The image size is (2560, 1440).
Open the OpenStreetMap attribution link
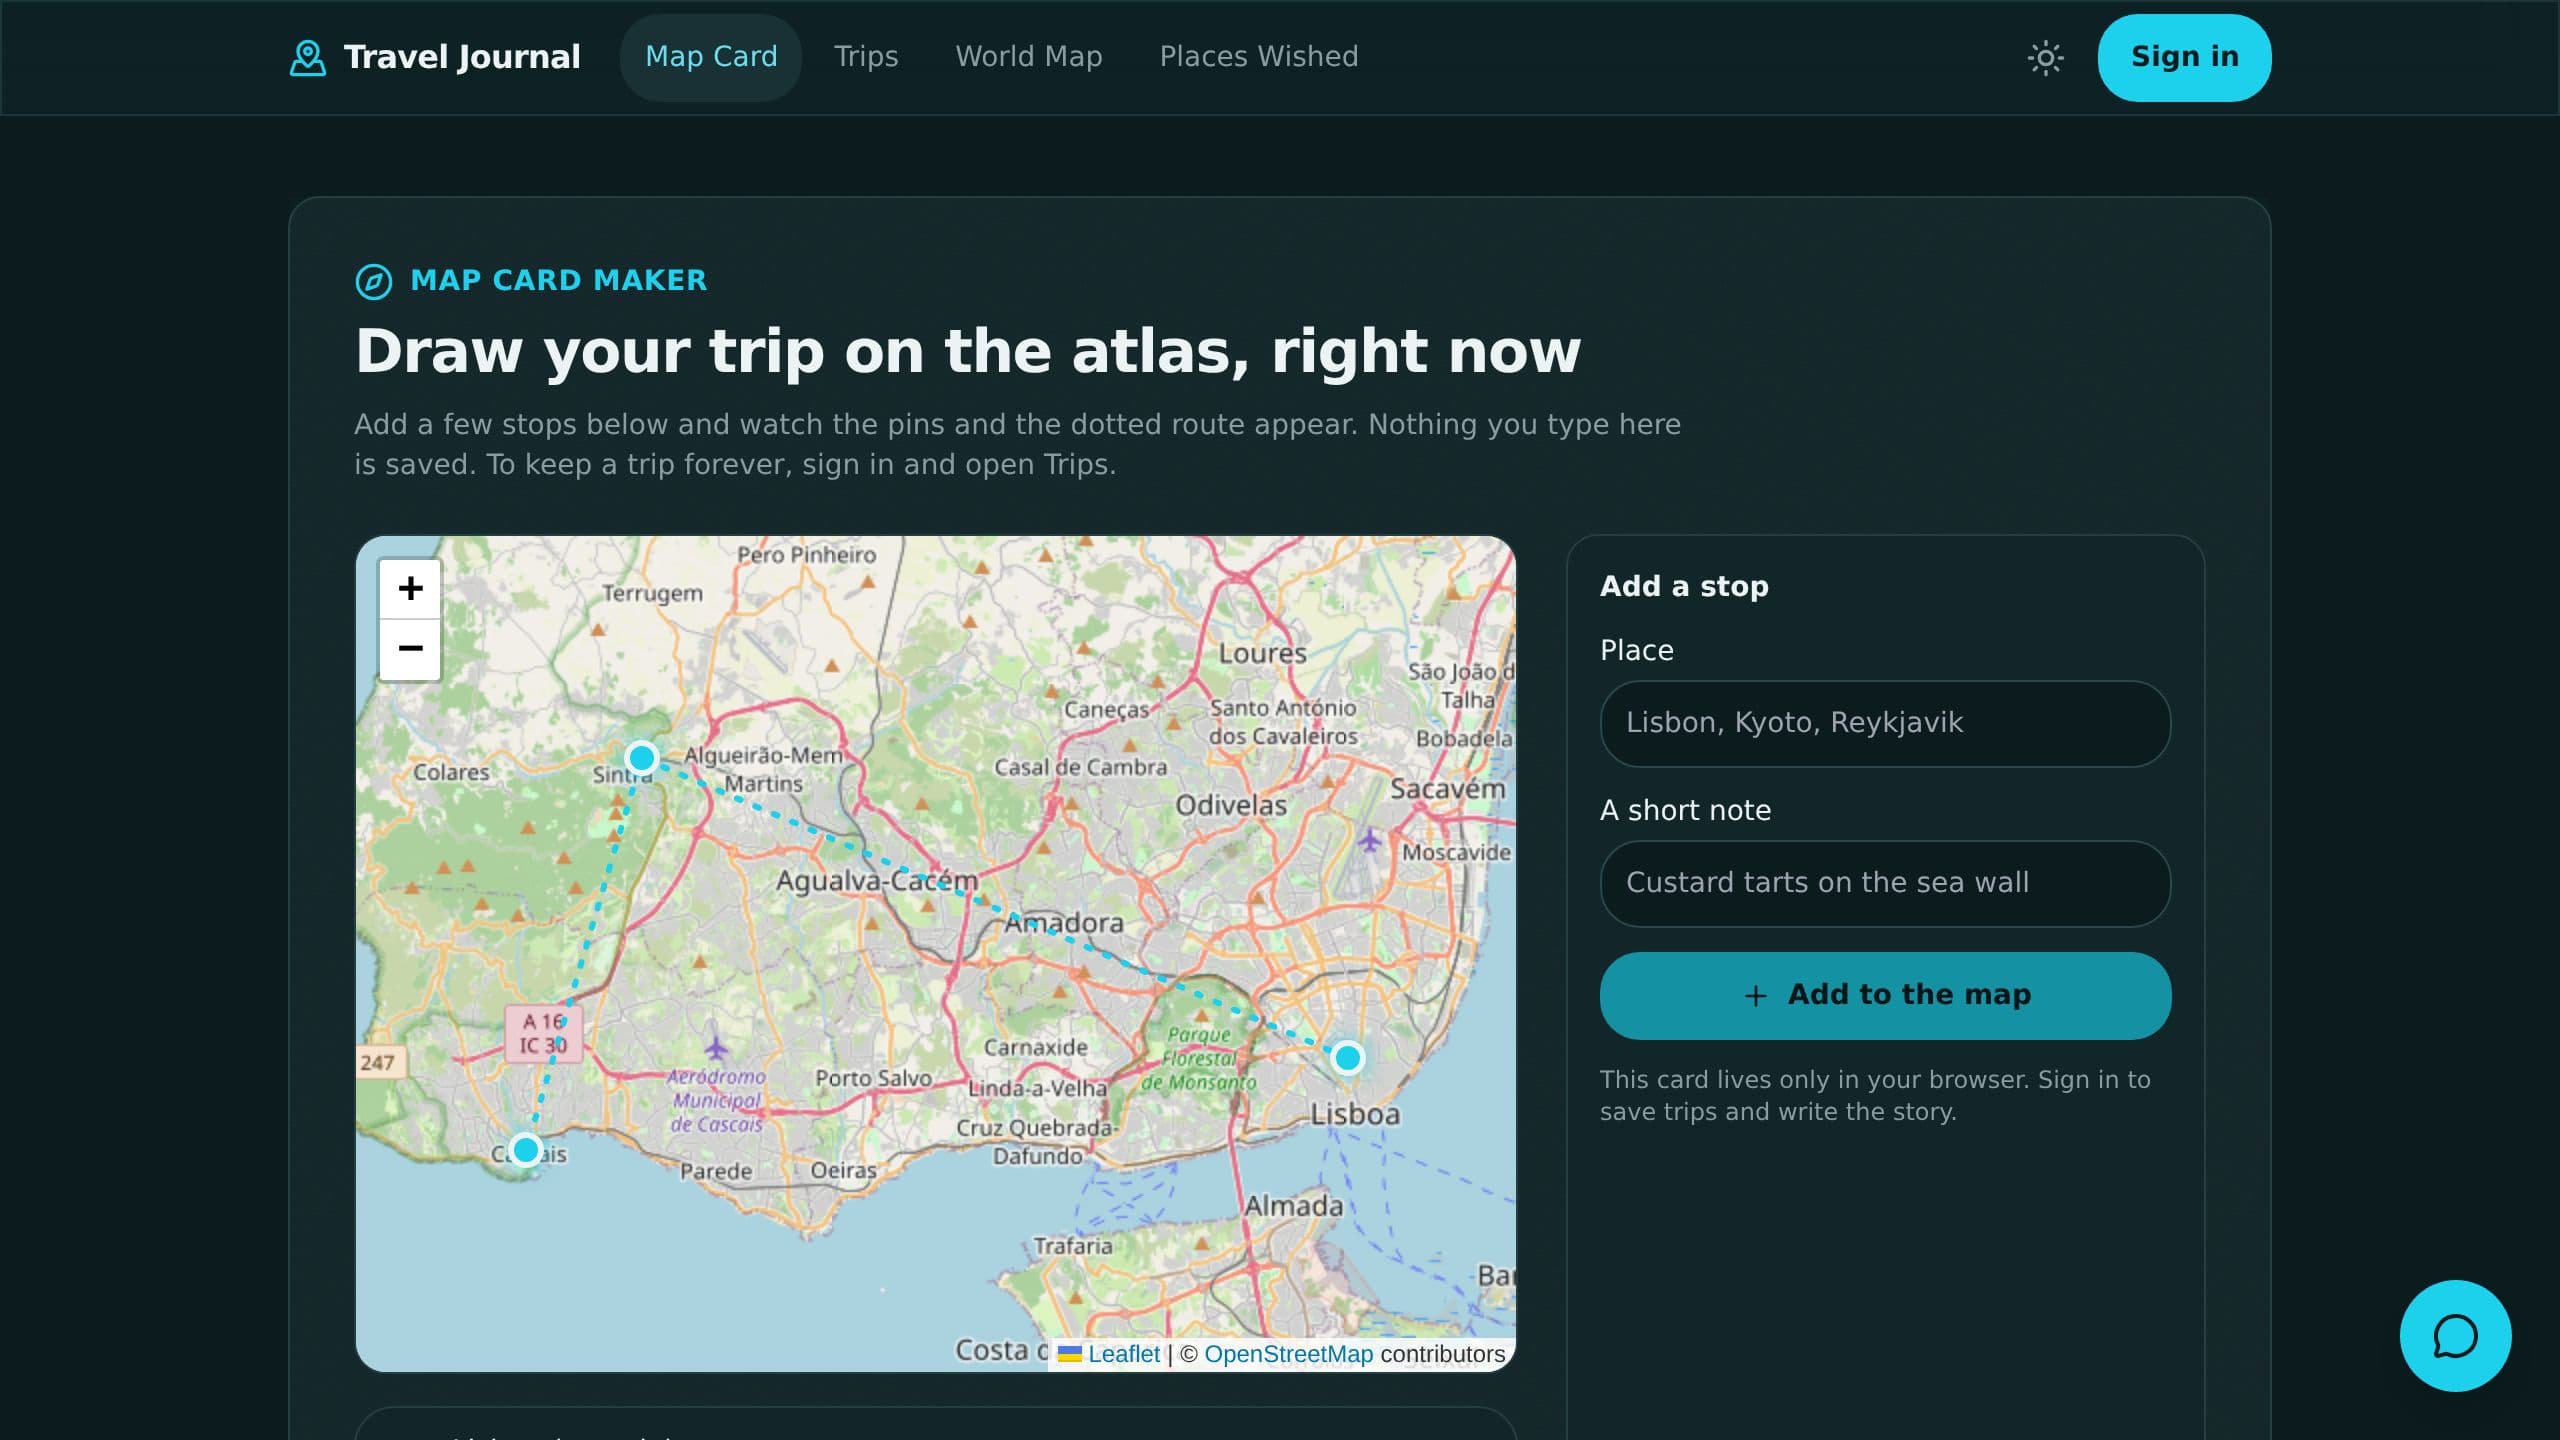1288,1354
